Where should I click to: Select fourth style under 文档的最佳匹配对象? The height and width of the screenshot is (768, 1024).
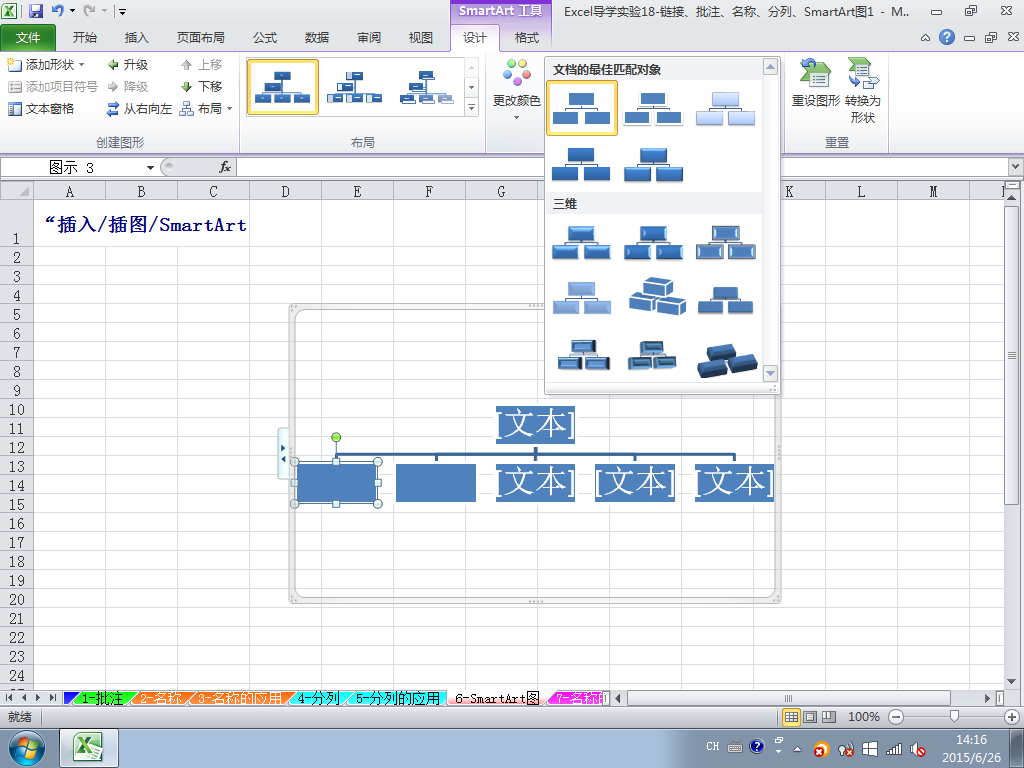click(x=581, y=163)
